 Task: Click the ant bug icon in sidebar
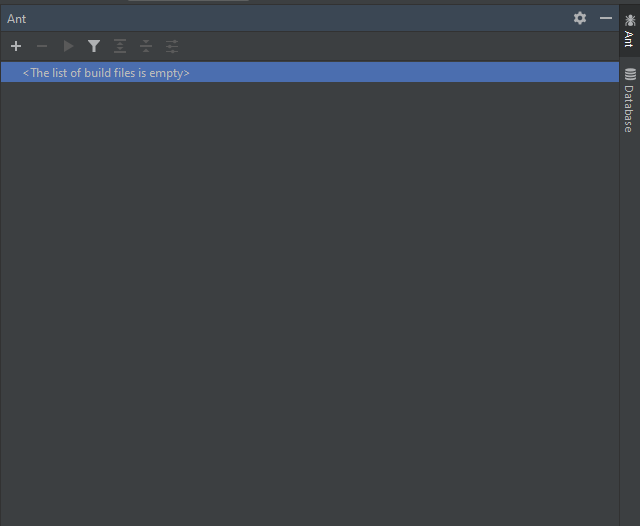coord(630,20)
